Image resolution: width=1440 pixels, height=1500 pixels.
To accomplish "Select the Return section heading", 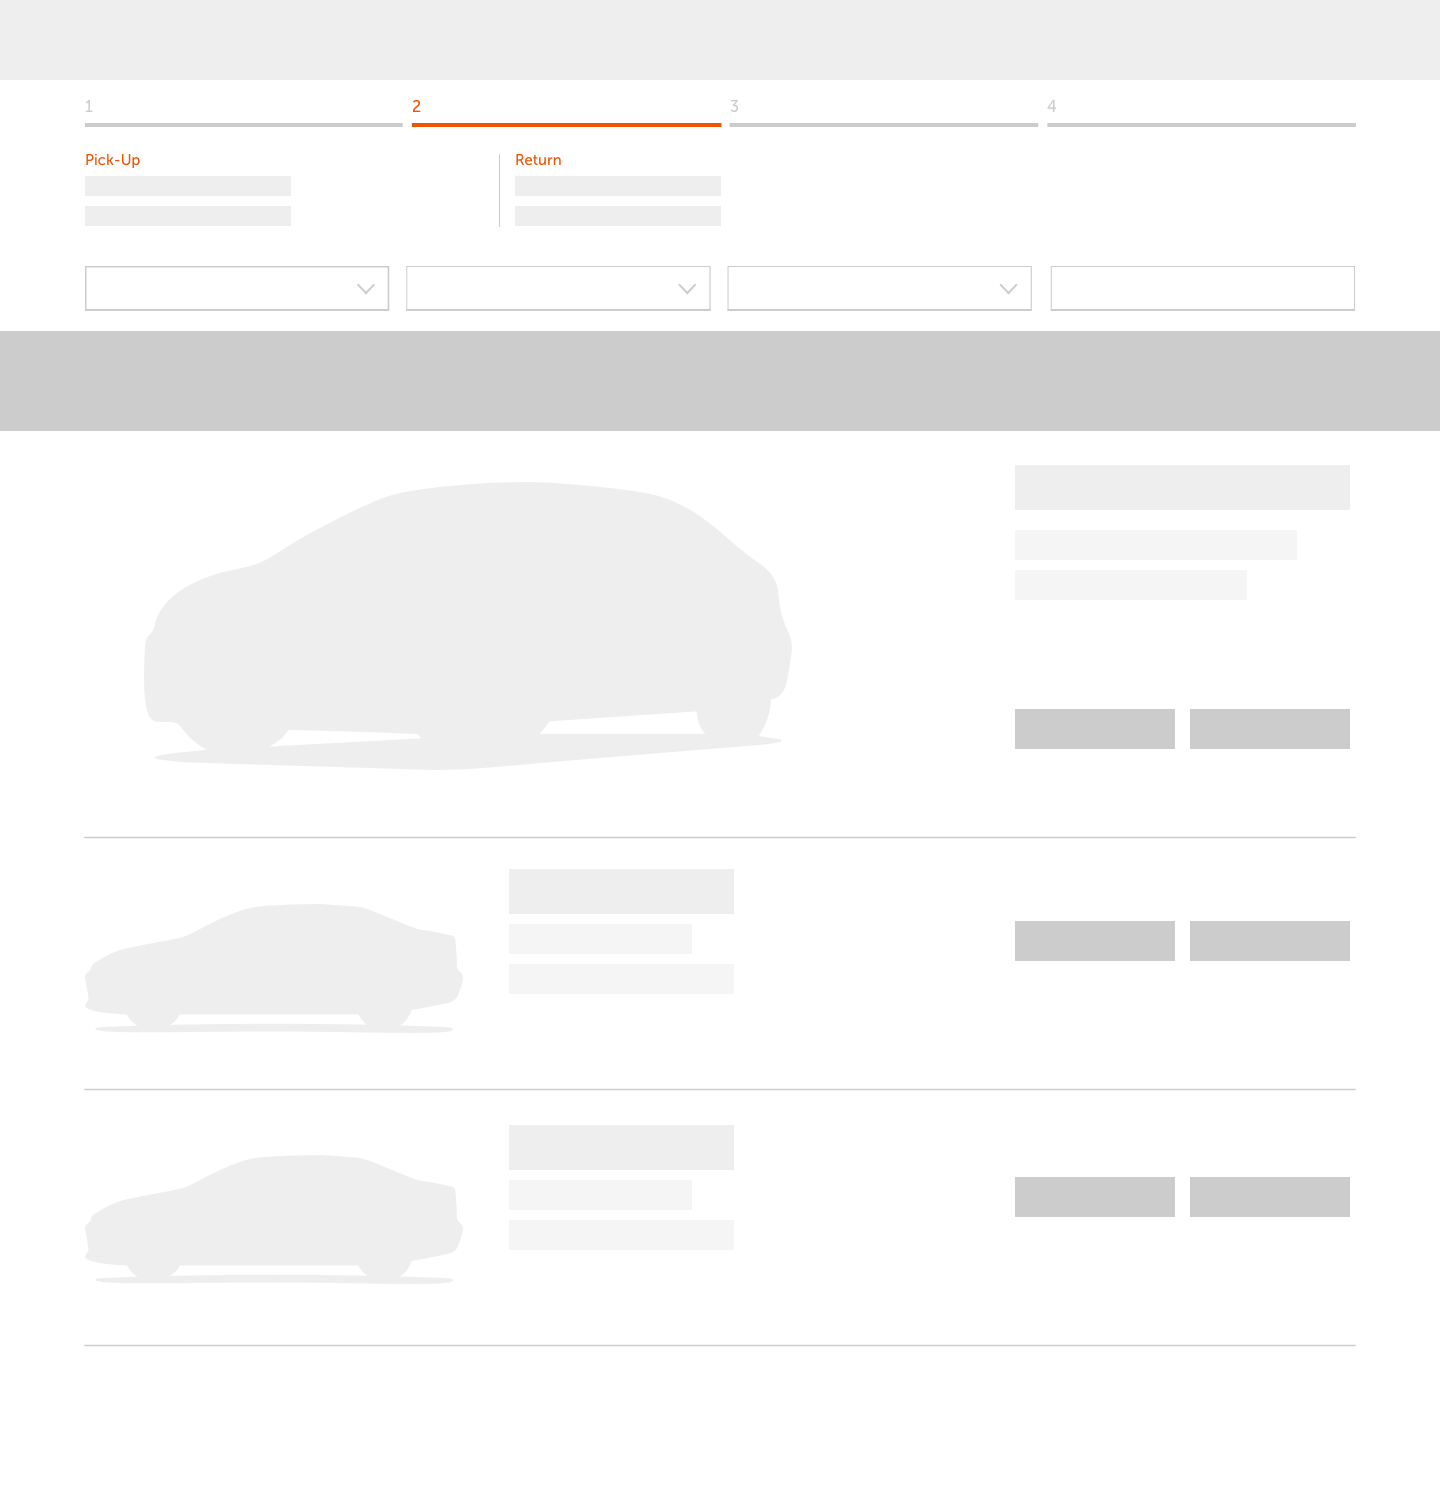I will pyautogui.click(x=538, y=160).
